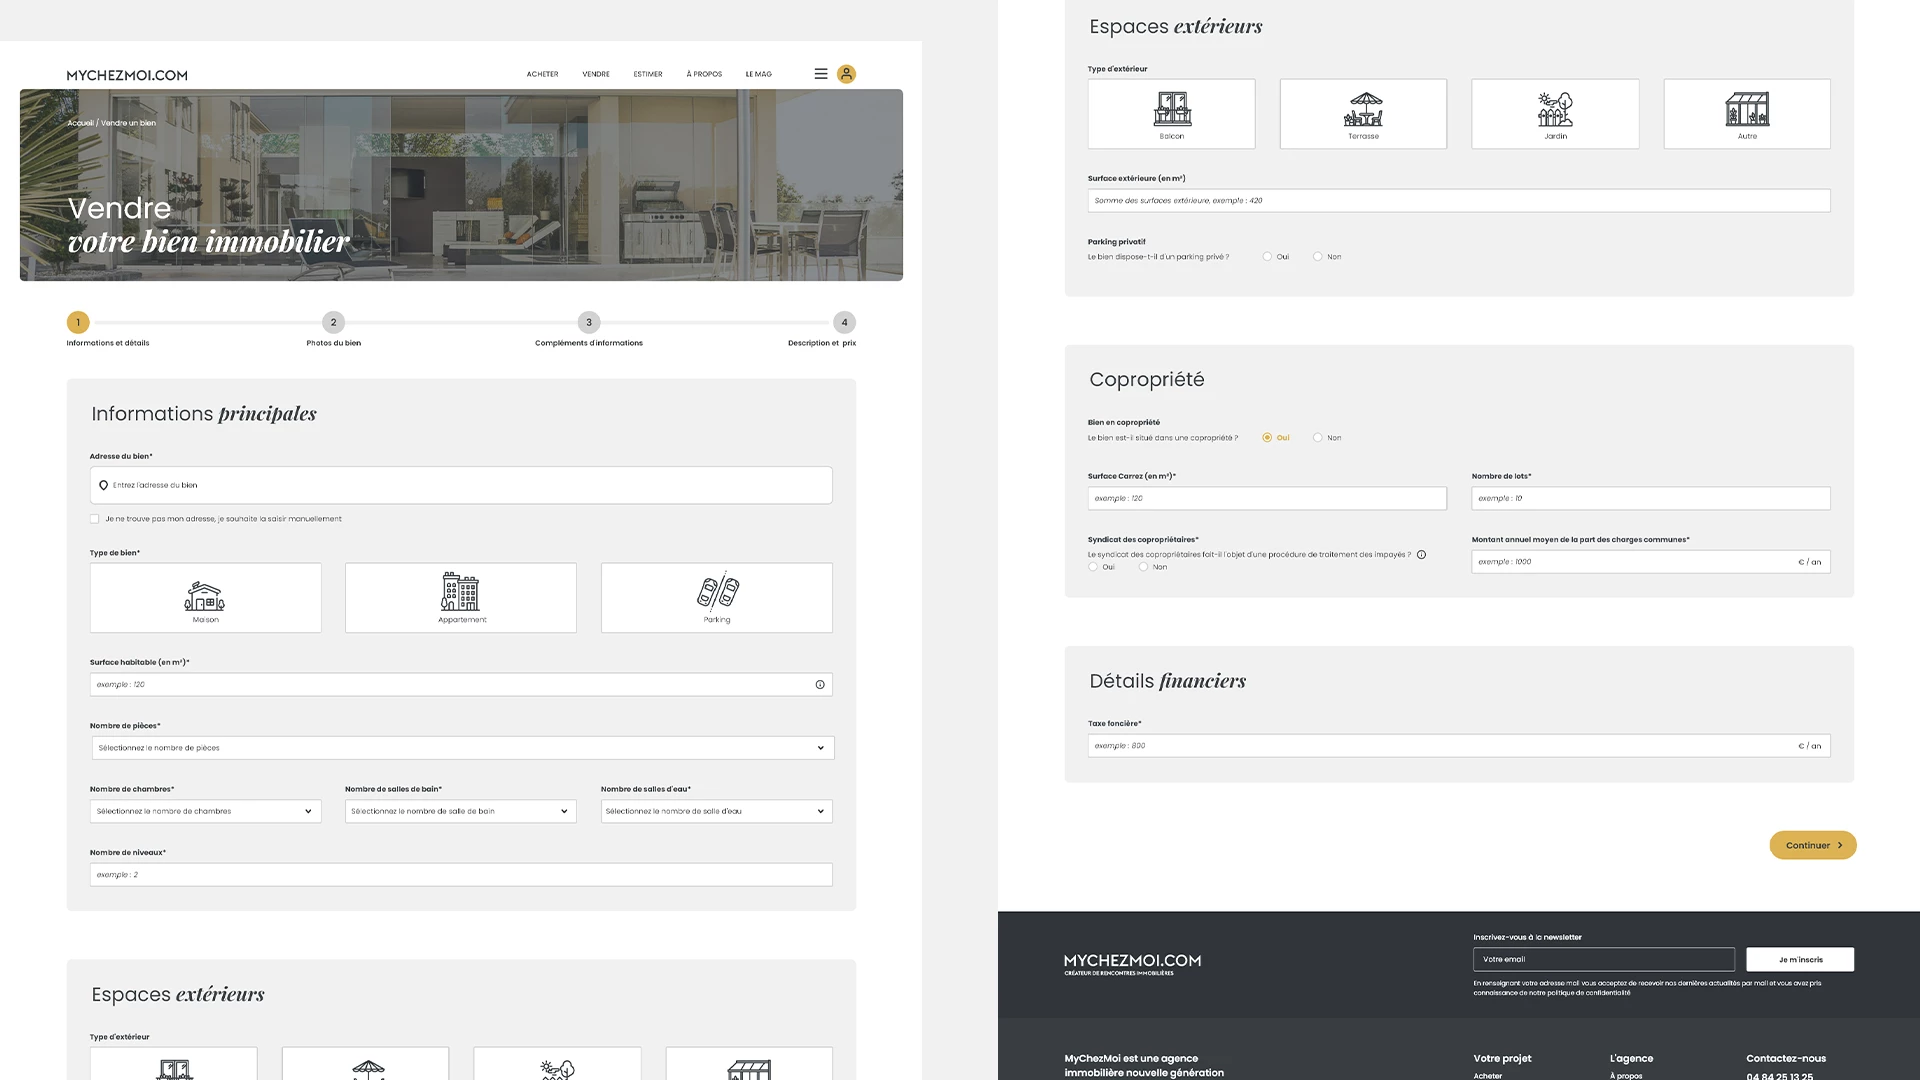Go to ESTIMER in the top navigation

pyautogui.click(x=648, y=74)
